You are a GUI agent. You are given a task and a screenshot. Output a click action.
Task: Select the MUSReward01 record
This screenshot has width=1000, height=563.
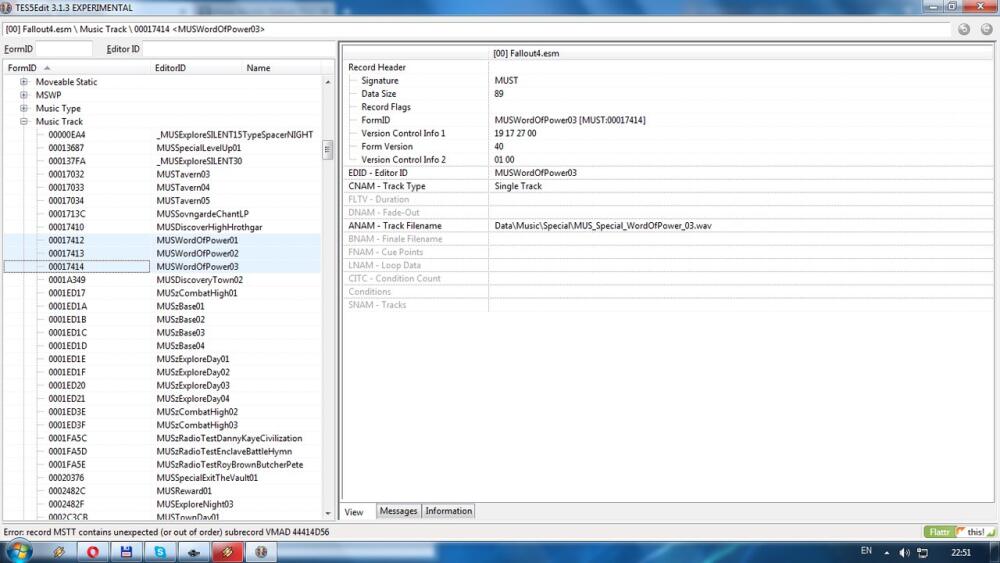pyautogui.click(x=184, y=491)
